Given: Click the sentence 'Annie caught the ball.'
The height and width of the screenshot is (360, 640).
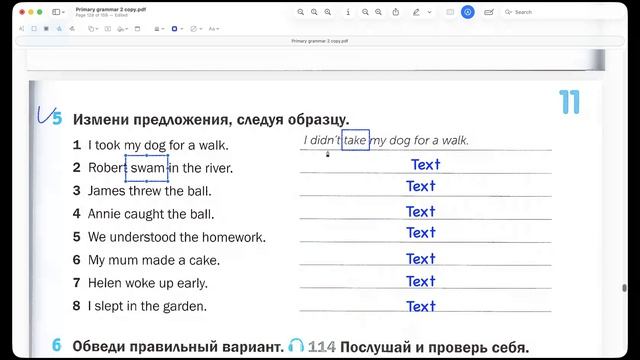Looking at the screenshot, I should click(x=151, y=214).
